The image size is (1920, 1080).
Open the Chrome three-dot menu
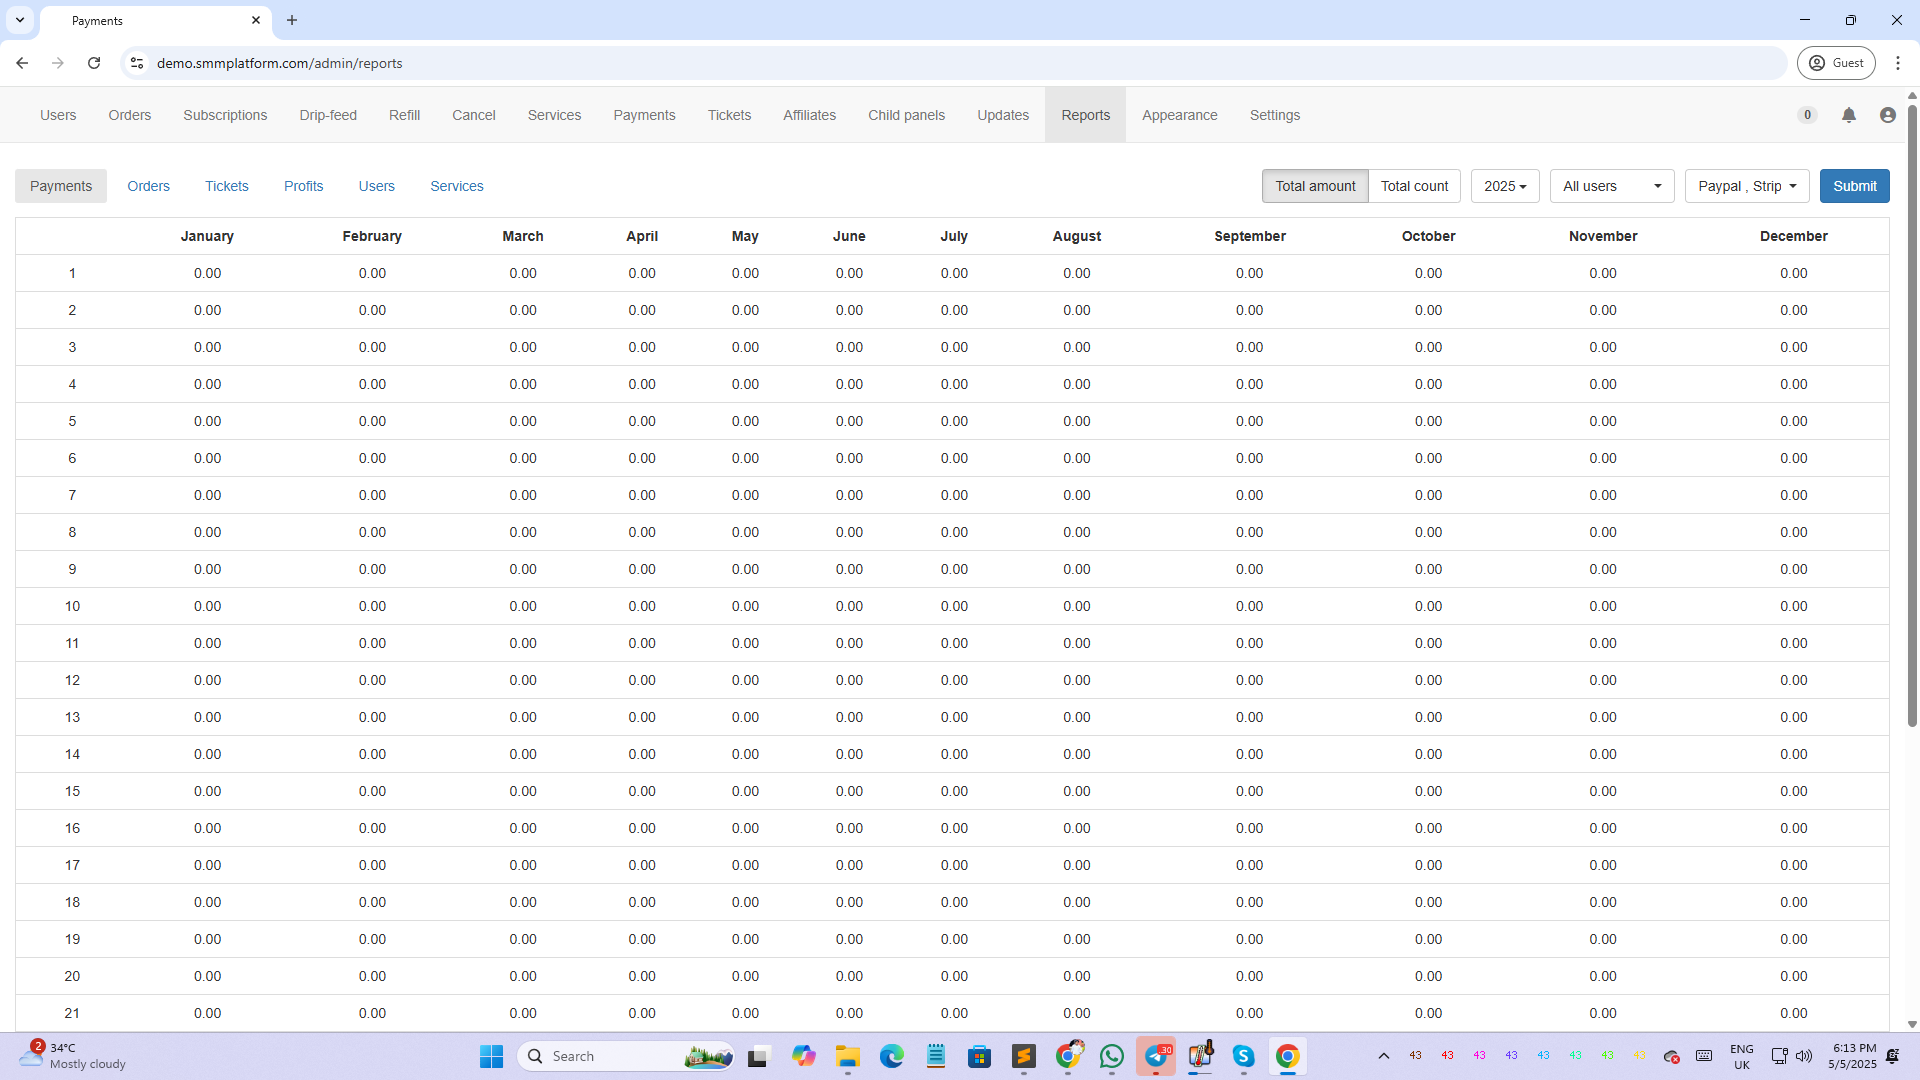click(x=1897, y=63)
